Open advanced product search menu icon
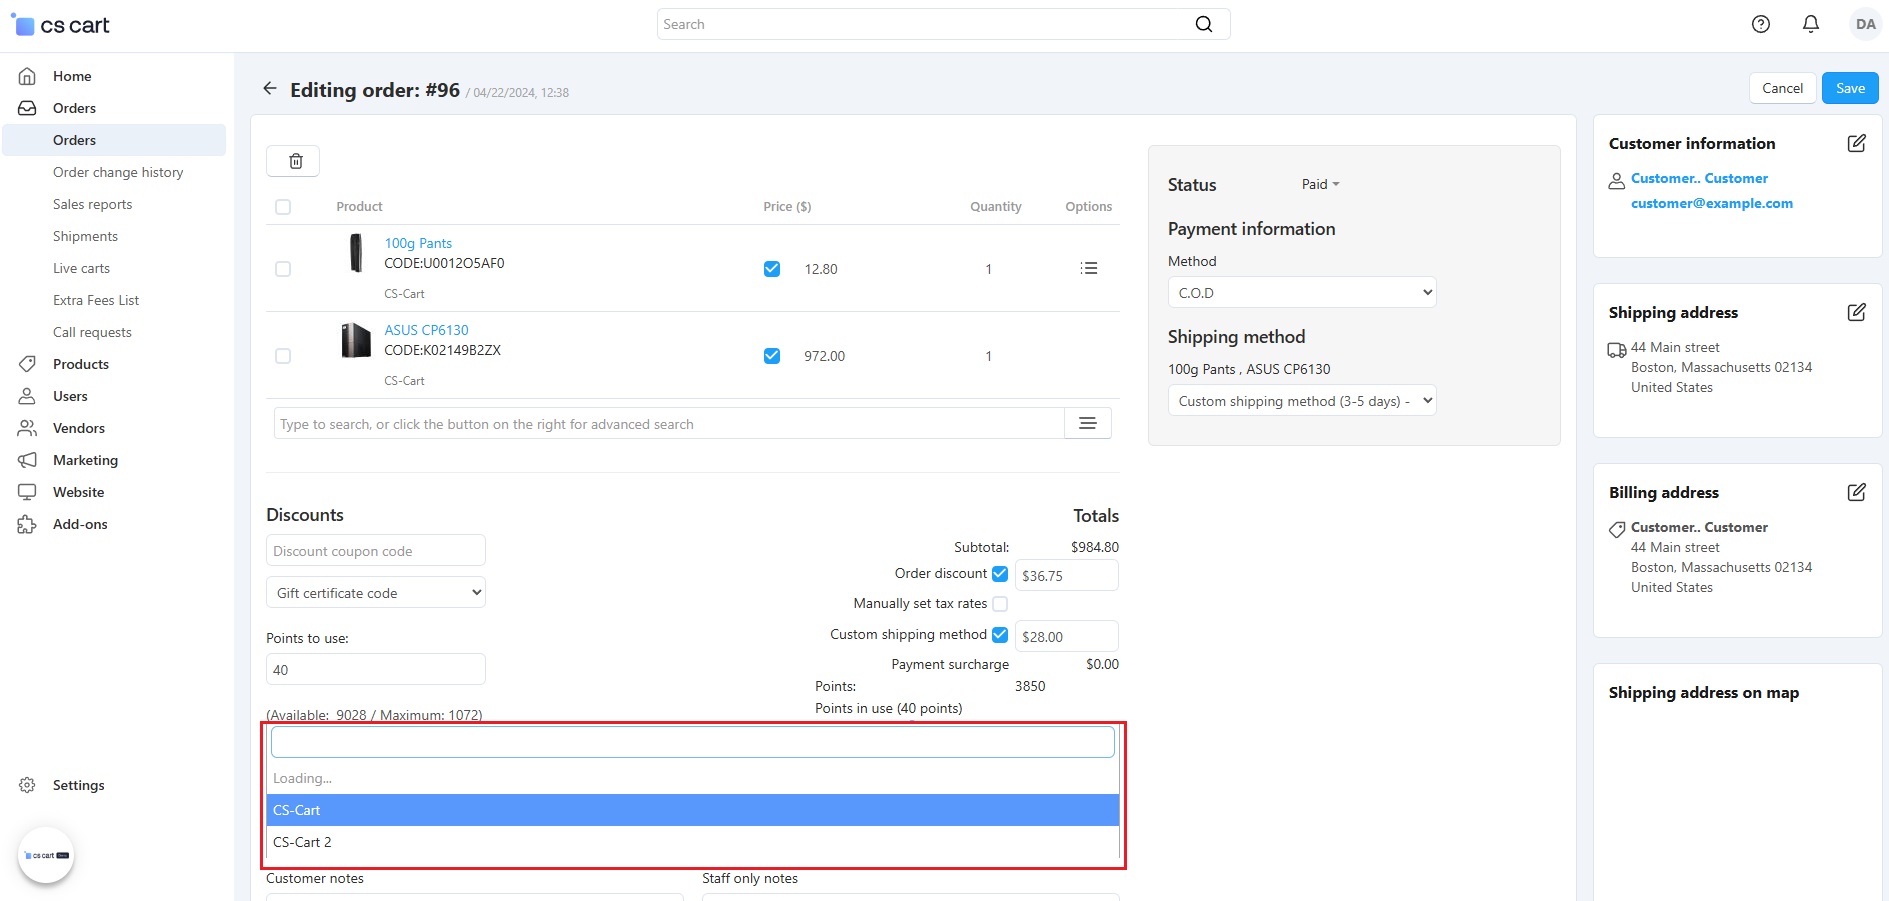The width and height of the screenshot is (1889, 901). (x=1087, y=424)
